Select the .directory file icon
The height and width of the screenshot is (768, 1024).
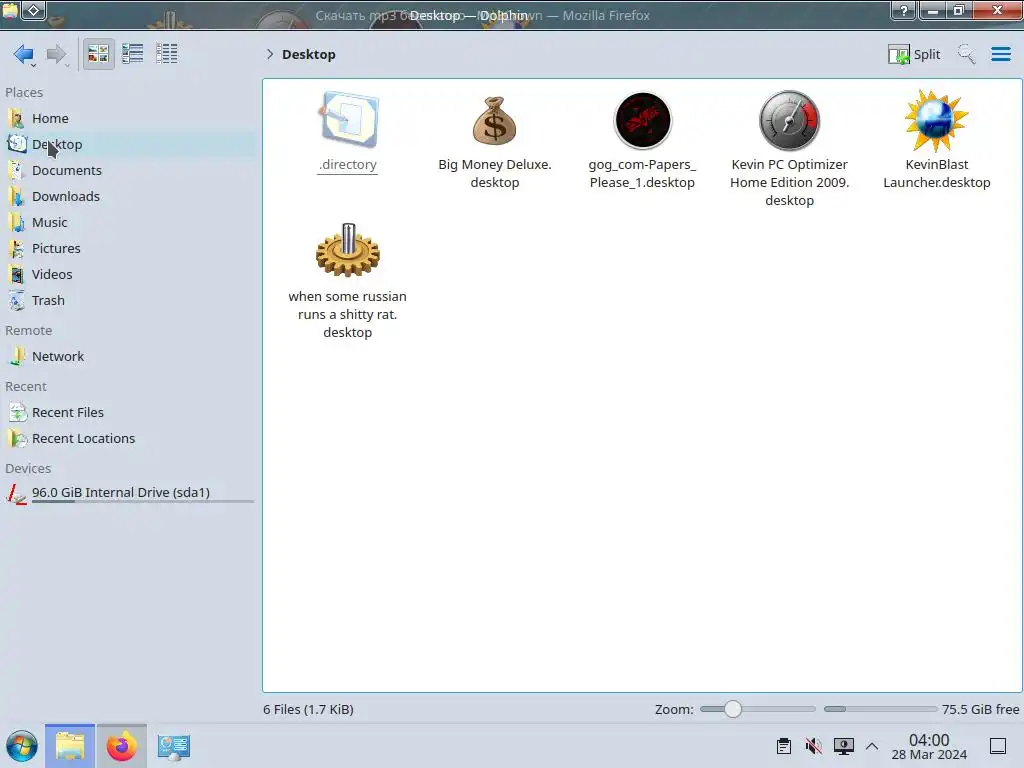[x=348, y=120]
